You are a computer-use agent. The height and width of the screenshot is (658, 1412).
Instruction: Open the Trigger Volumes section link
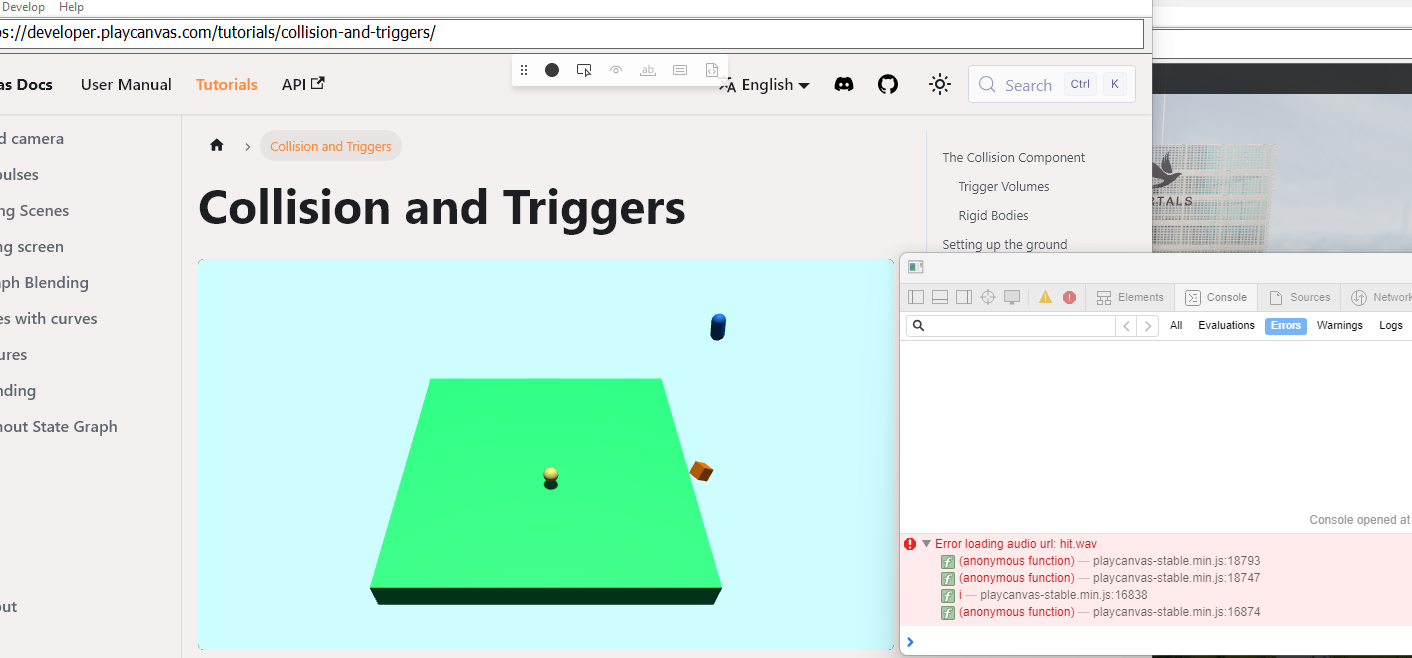coord(1003,187)
